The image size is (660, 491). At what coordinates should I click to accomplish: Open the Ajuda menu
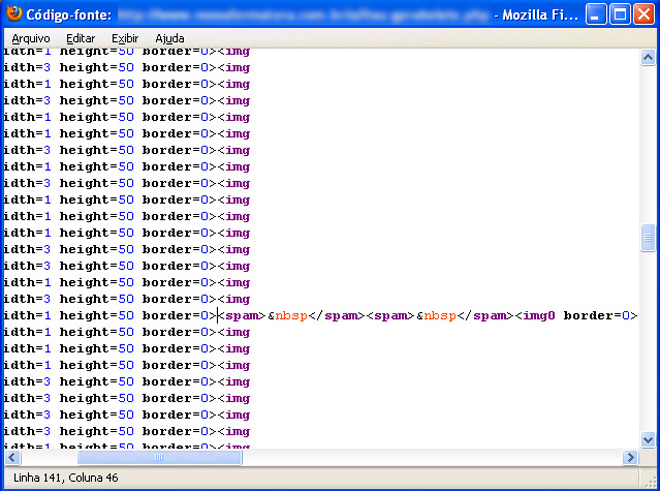[169, 37]
